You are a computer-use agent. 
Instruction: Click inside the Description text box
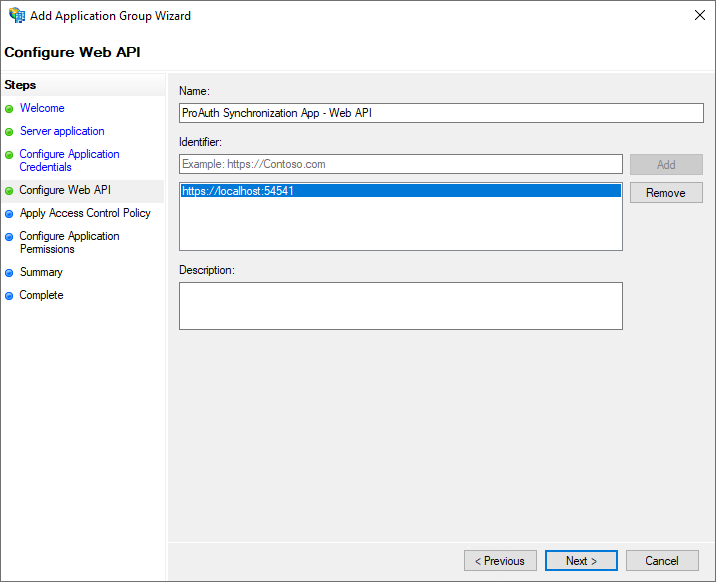coord(400,305)
